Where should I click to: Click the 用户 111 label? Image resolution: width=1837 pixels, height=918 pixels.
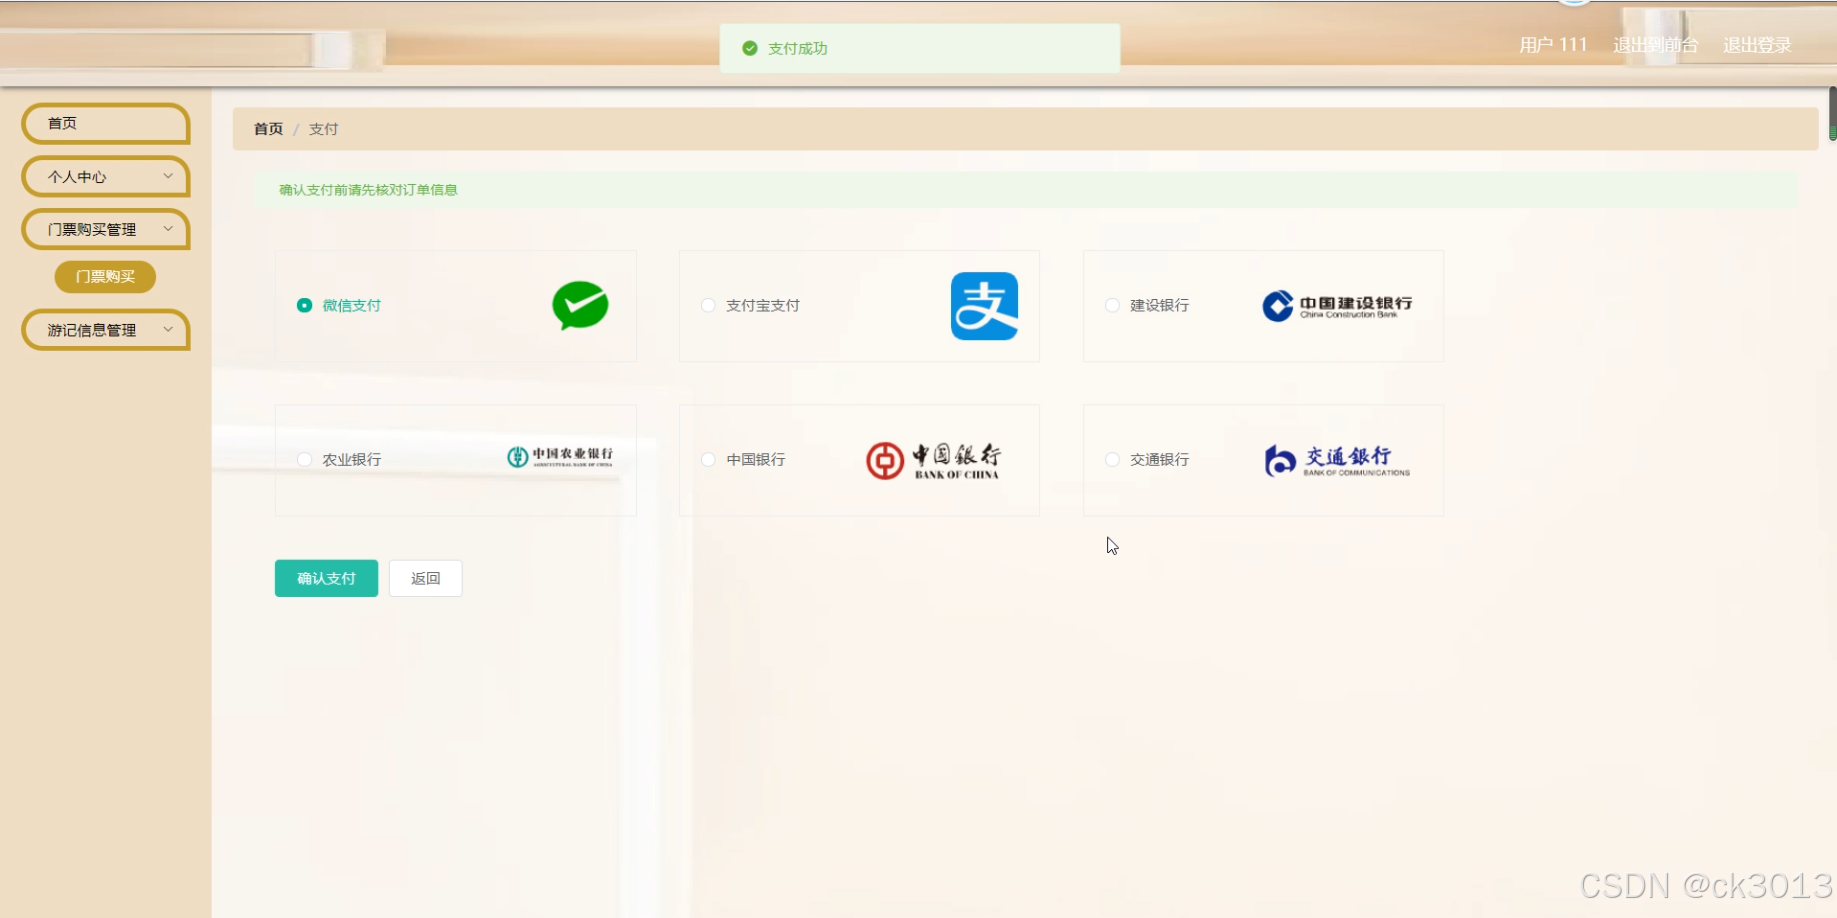click(1553, 45)
